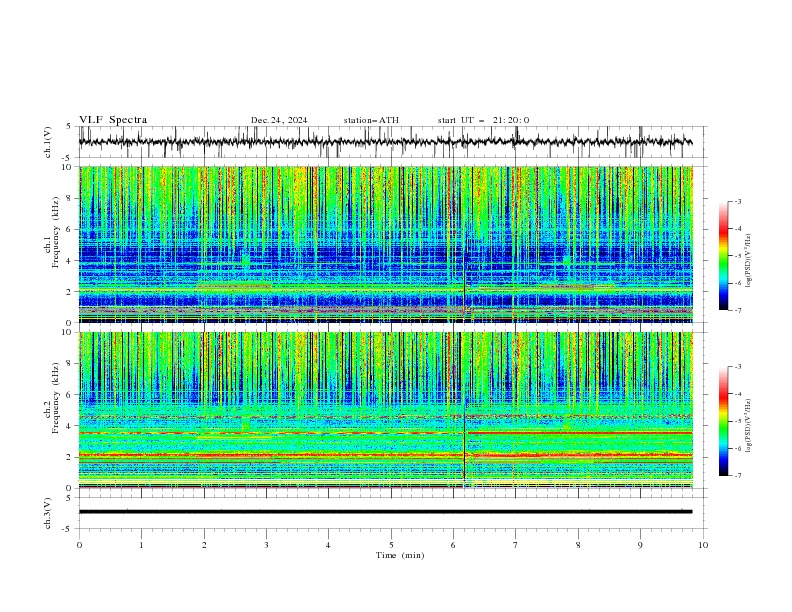Click the time axis tick label '10'
This screenshot has height=612, width=792.
click(703, 545)
